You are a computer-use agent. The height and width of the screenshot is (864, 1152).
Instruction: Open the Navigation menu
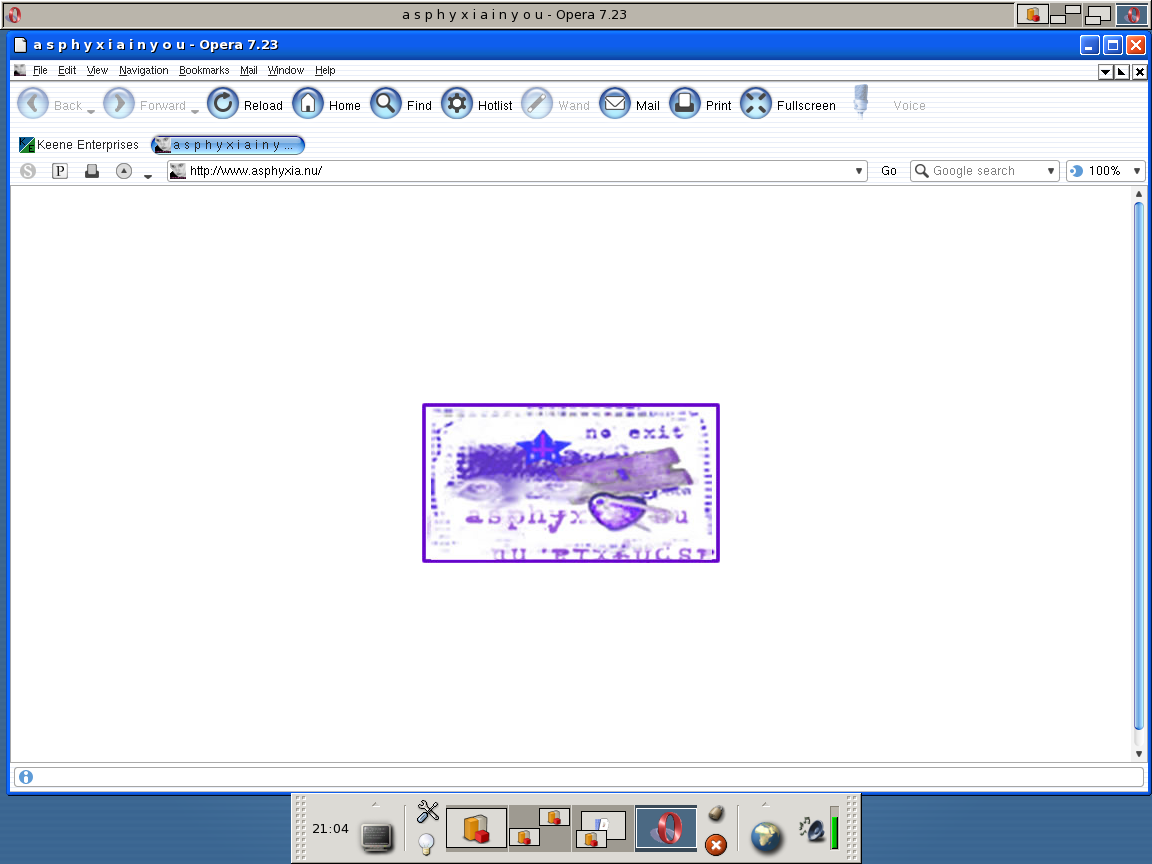pyautogui.click(x=143, y=71)
